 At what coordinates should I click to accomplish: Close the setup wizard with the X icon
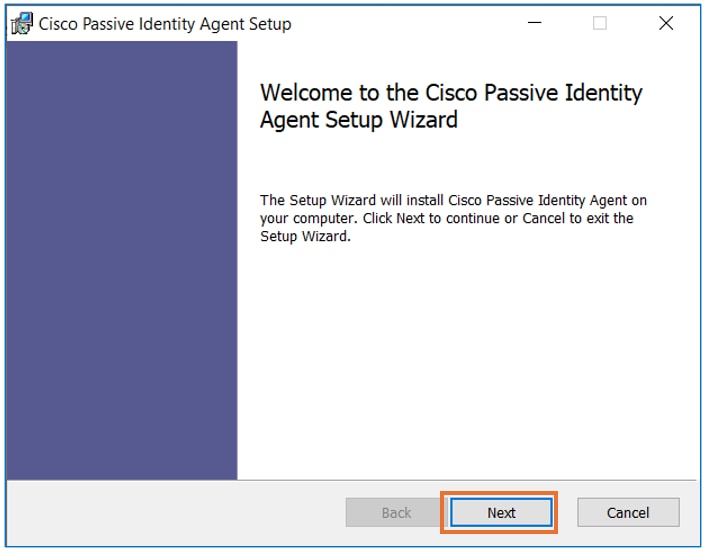click(666, 23)
